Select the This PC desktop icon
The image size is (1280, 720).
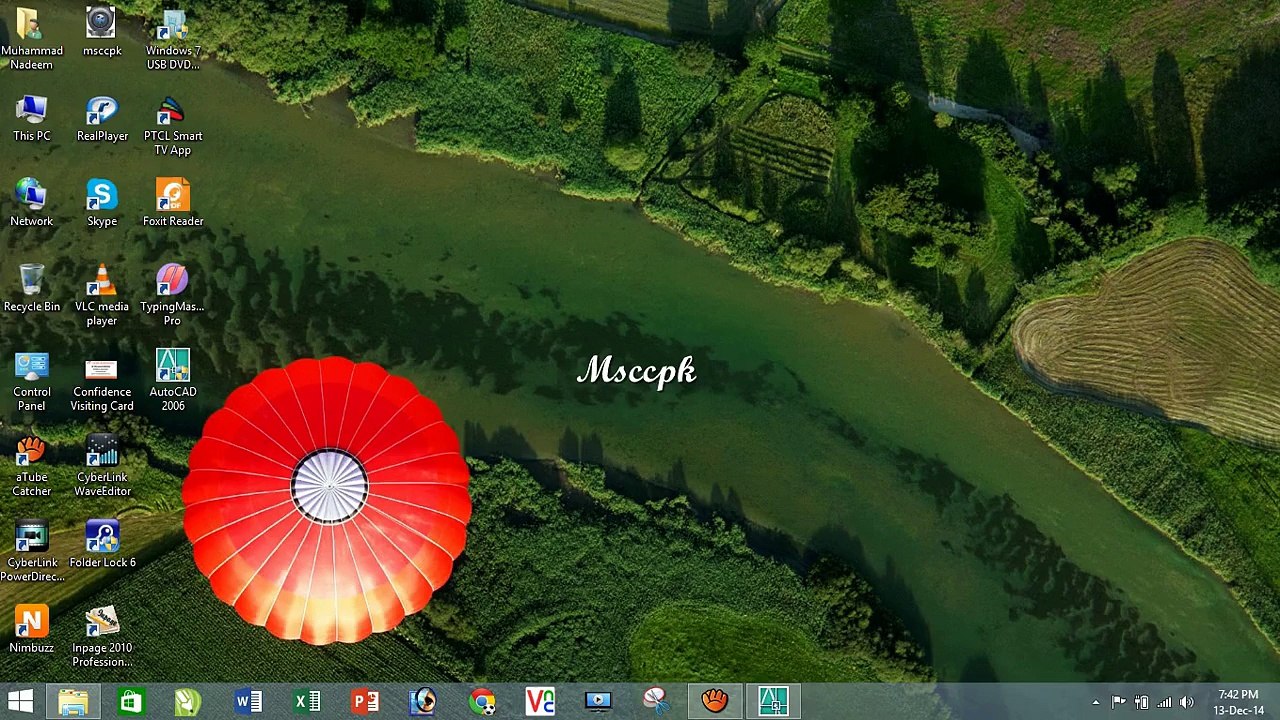pos(31,119)
